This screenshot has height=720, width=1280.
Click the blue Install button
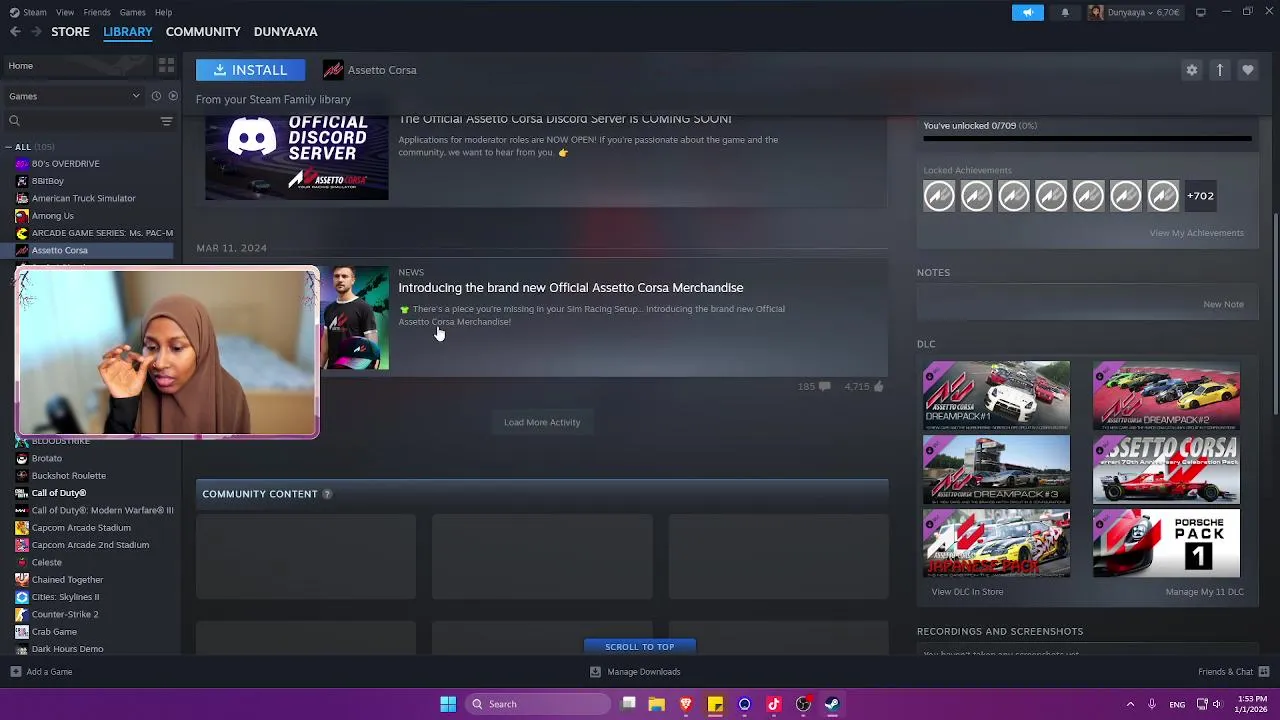tap(250, 70)
